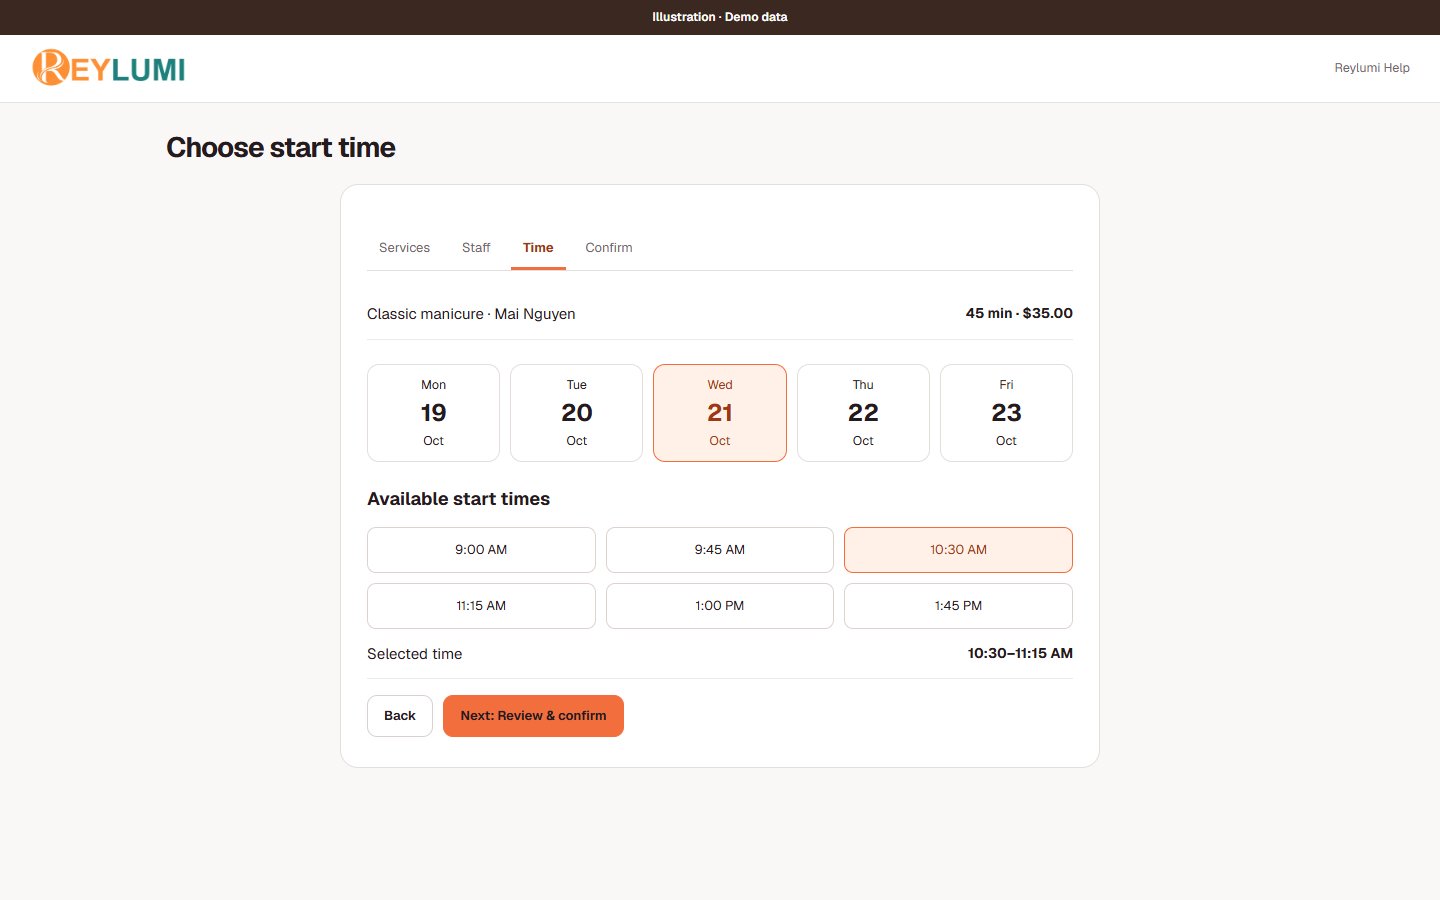Click the Back button
The image size is (1440, 900).
[x=400, y=716]
